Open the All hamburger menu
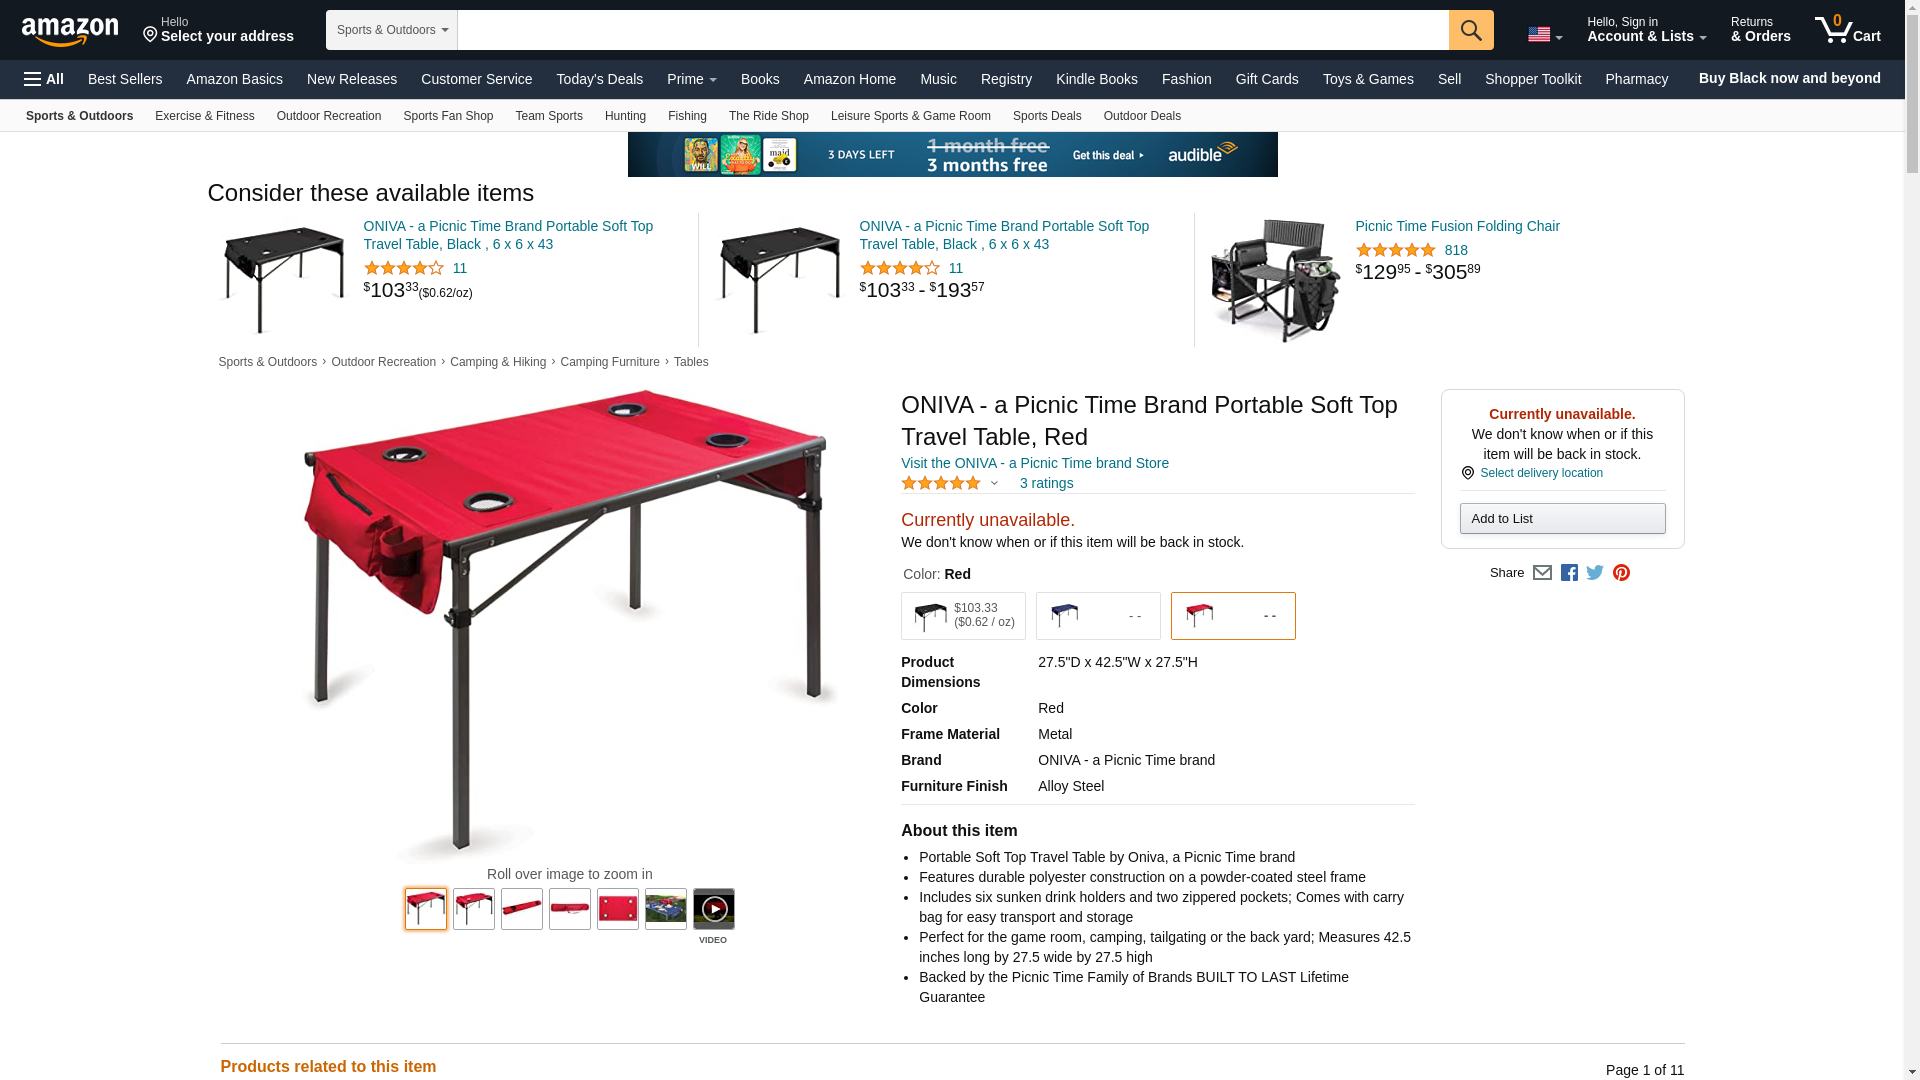This screenshot has height=1080, width=1920. [44, 79]
